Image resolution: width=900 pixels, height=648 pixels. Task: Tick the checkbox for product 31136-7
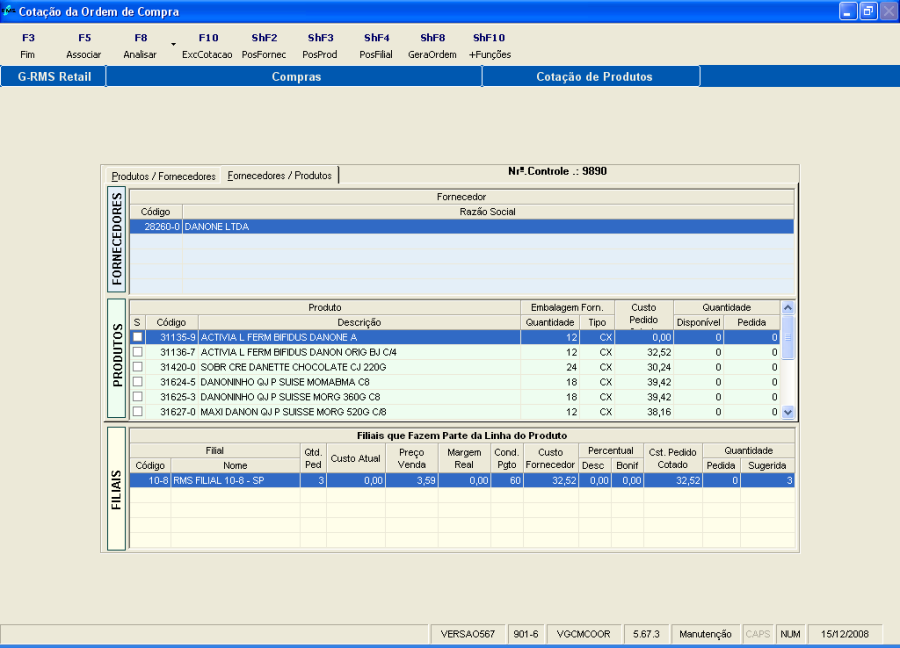pyautogui.click(x=138, y=352)
